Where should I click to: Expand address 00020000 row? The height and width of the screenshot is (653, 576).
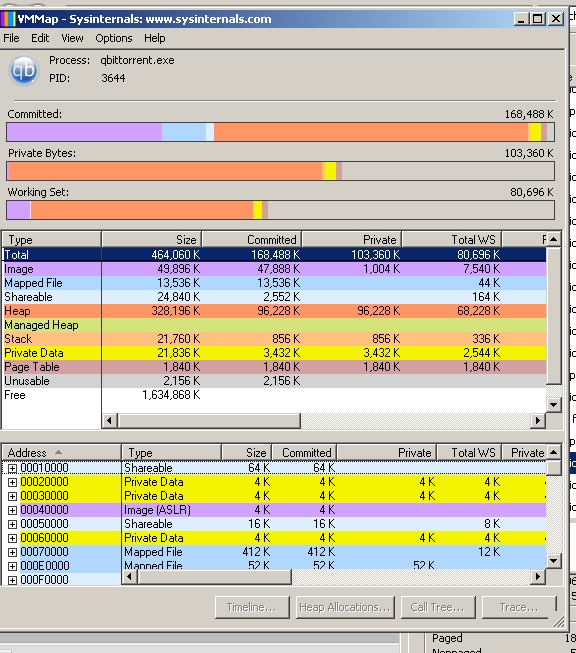(12, 482)
